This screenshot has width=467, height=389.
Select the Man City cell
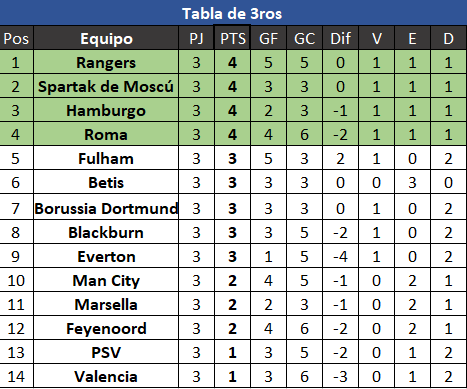point(106,280)
